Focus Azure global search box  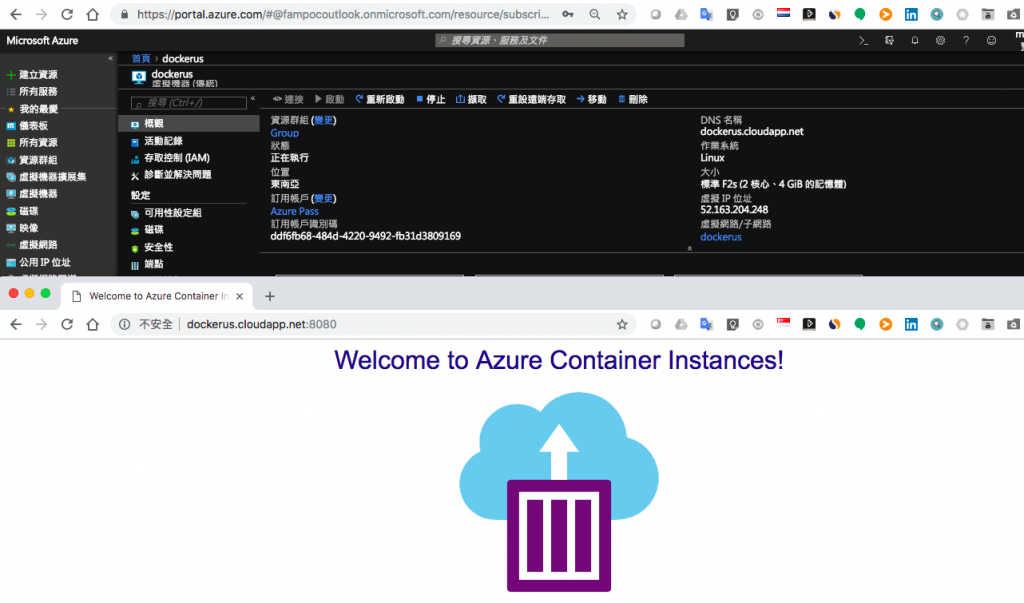560,41
